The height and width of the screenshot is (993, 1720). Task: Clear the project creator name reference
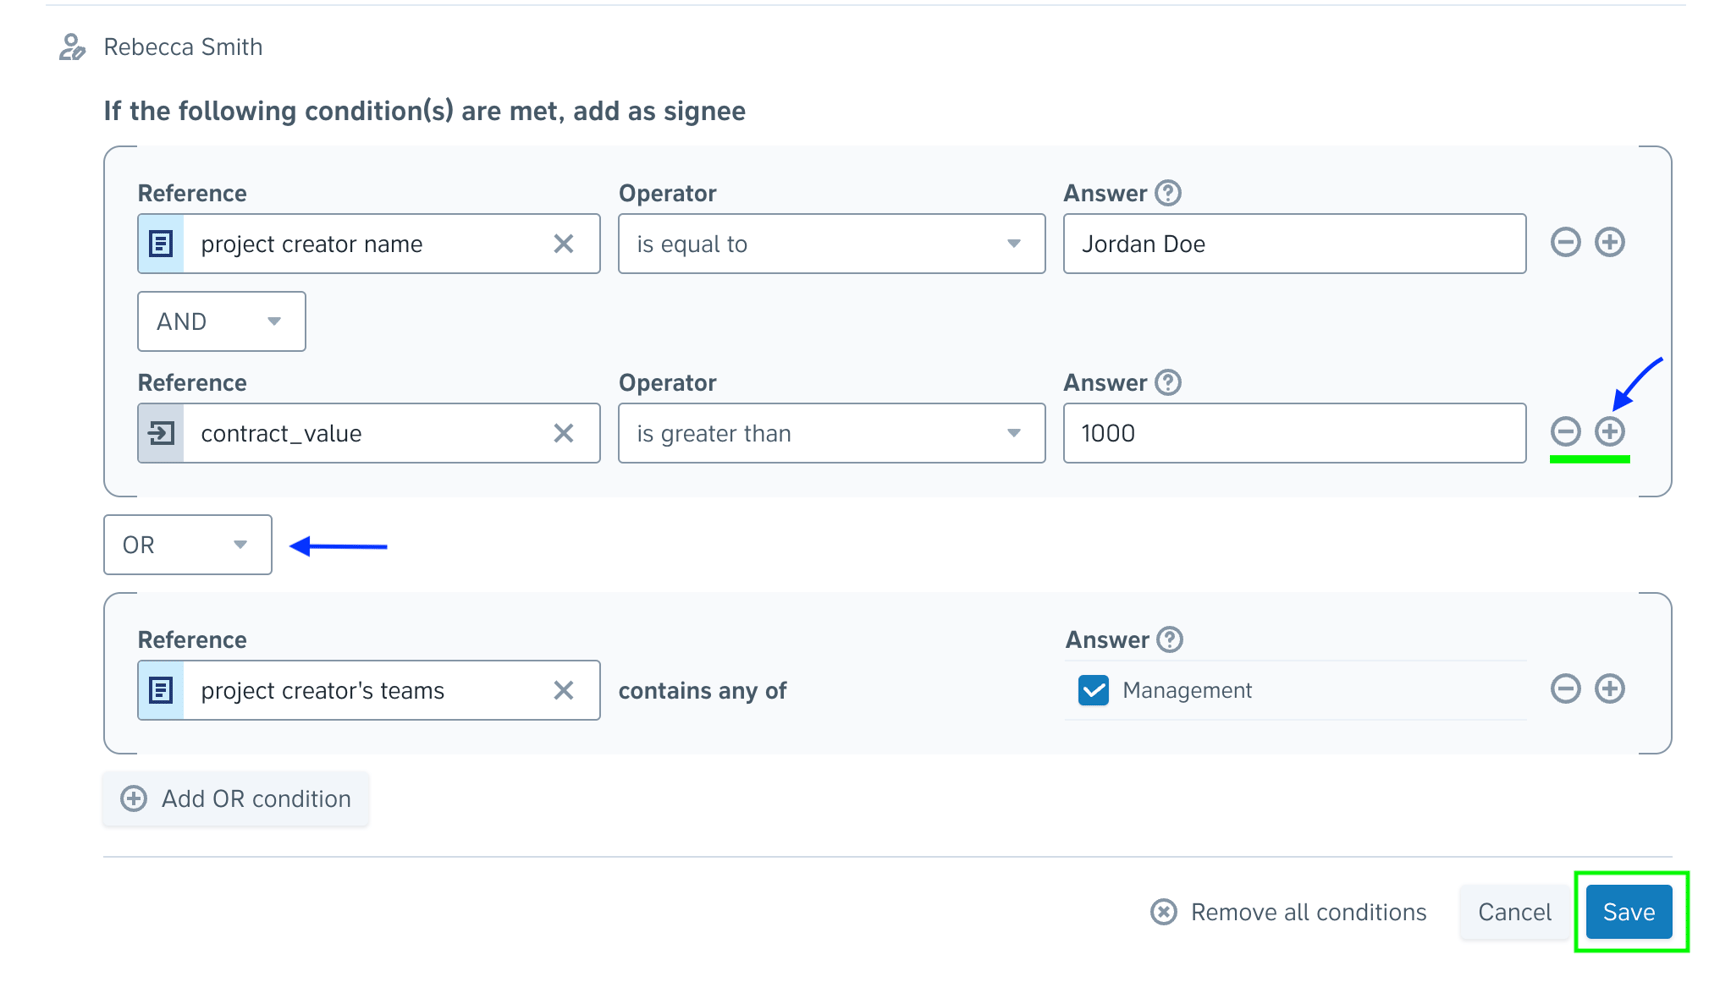point(563,243)
